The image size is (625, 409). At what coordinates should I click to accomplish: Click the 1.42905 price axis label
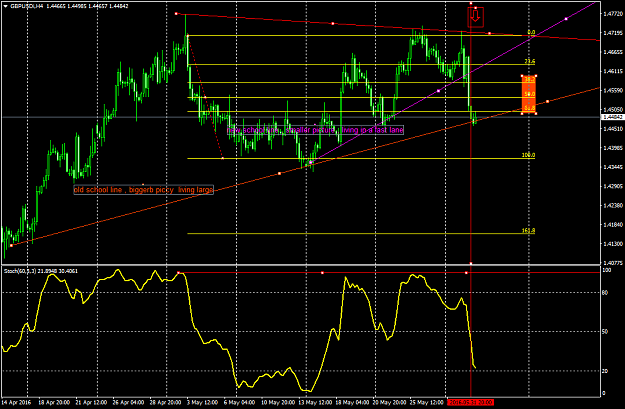(x=613, y=186)
